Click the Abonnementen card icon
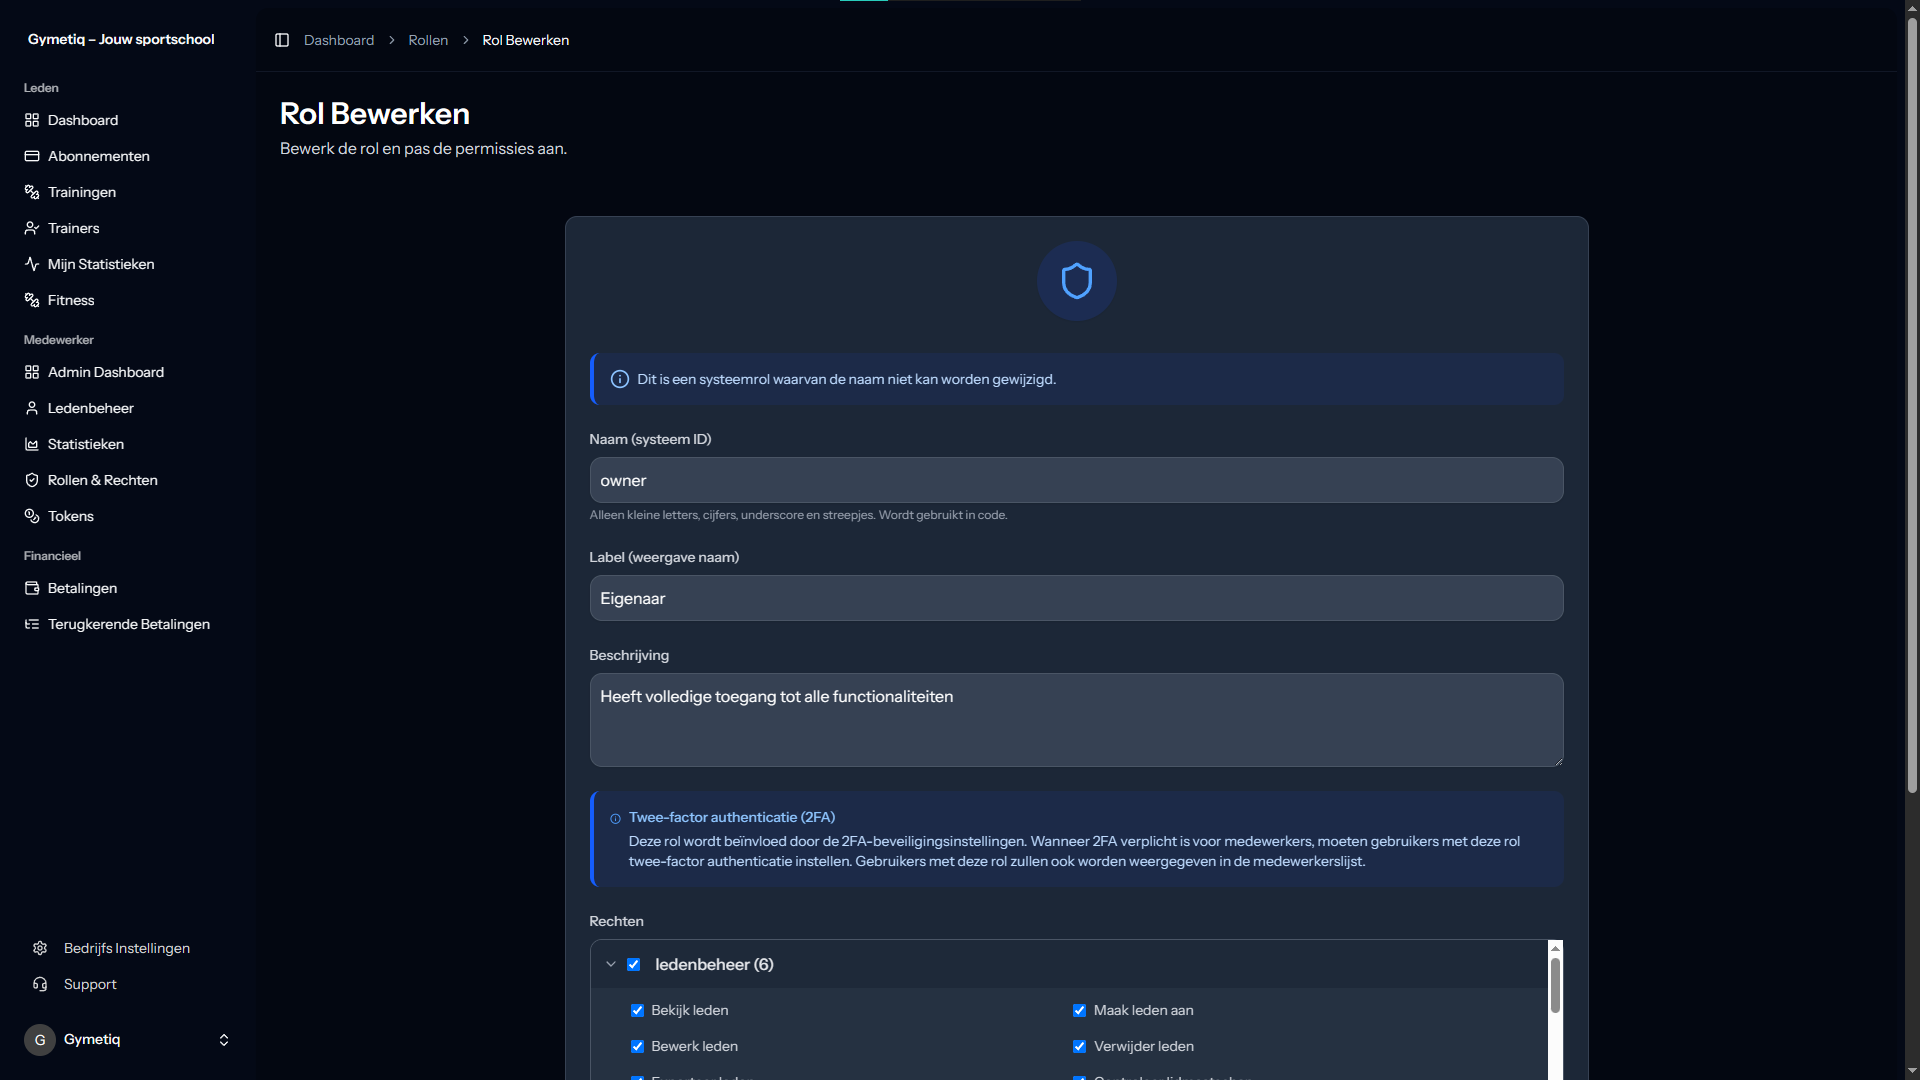The height and width of the screenshot is (1080, 1920). coord(32,156)
